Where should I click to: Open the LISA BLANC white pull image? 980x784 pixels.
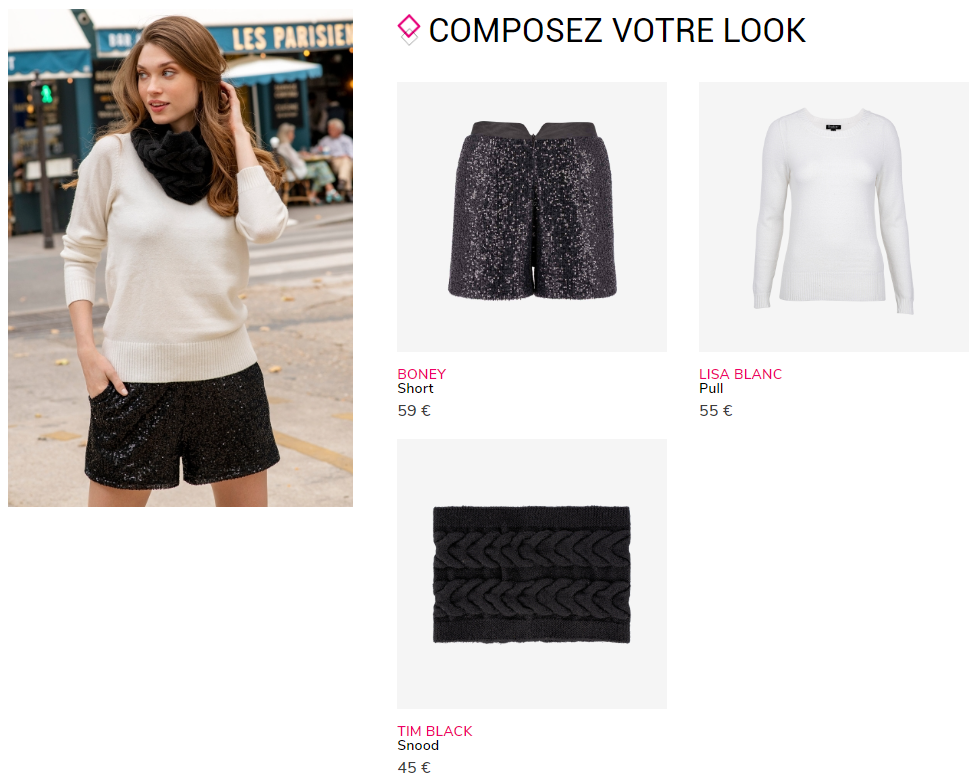pyautogui.click(x=834, y=216)
